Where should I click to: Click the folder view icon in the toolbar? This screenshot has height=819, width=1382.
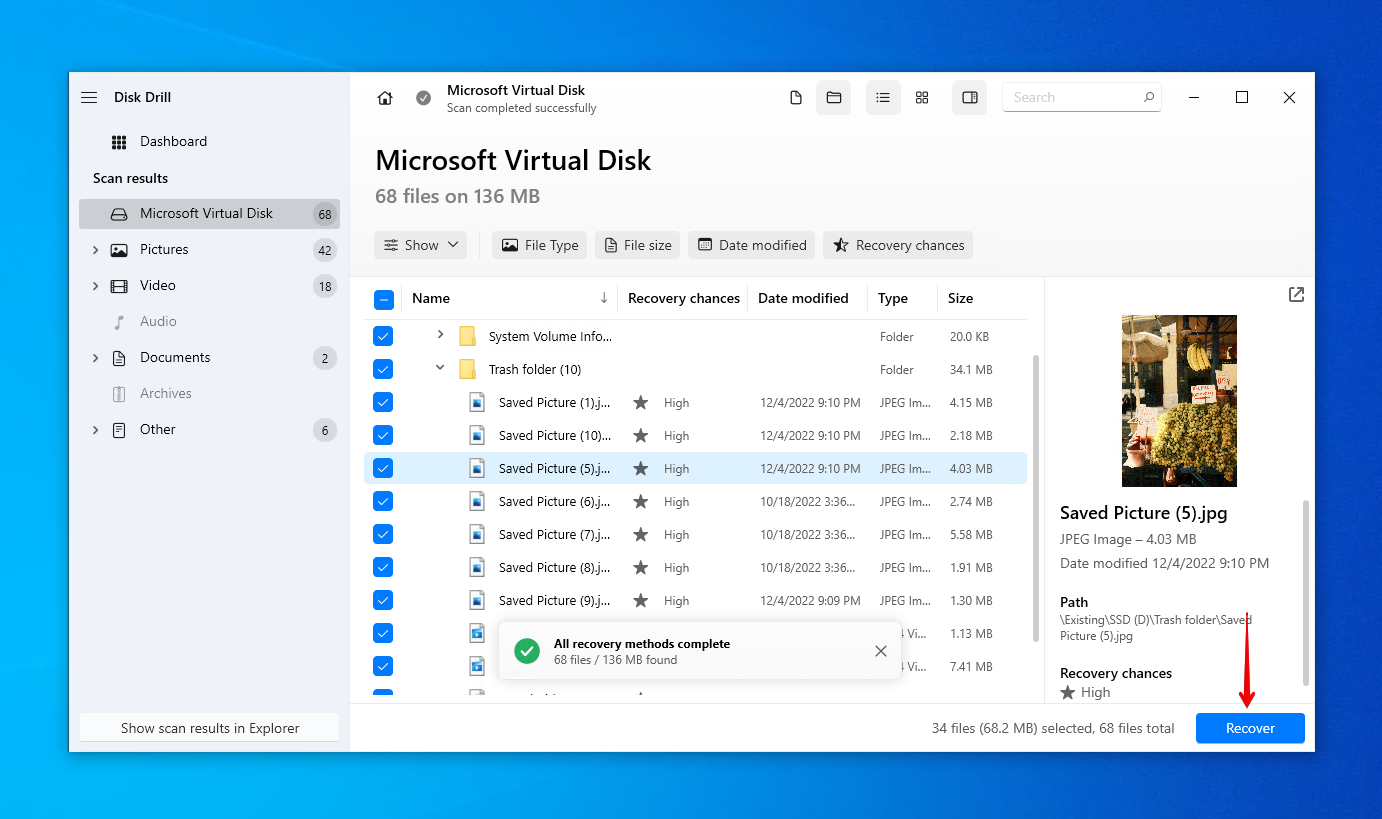pos(834,97)
